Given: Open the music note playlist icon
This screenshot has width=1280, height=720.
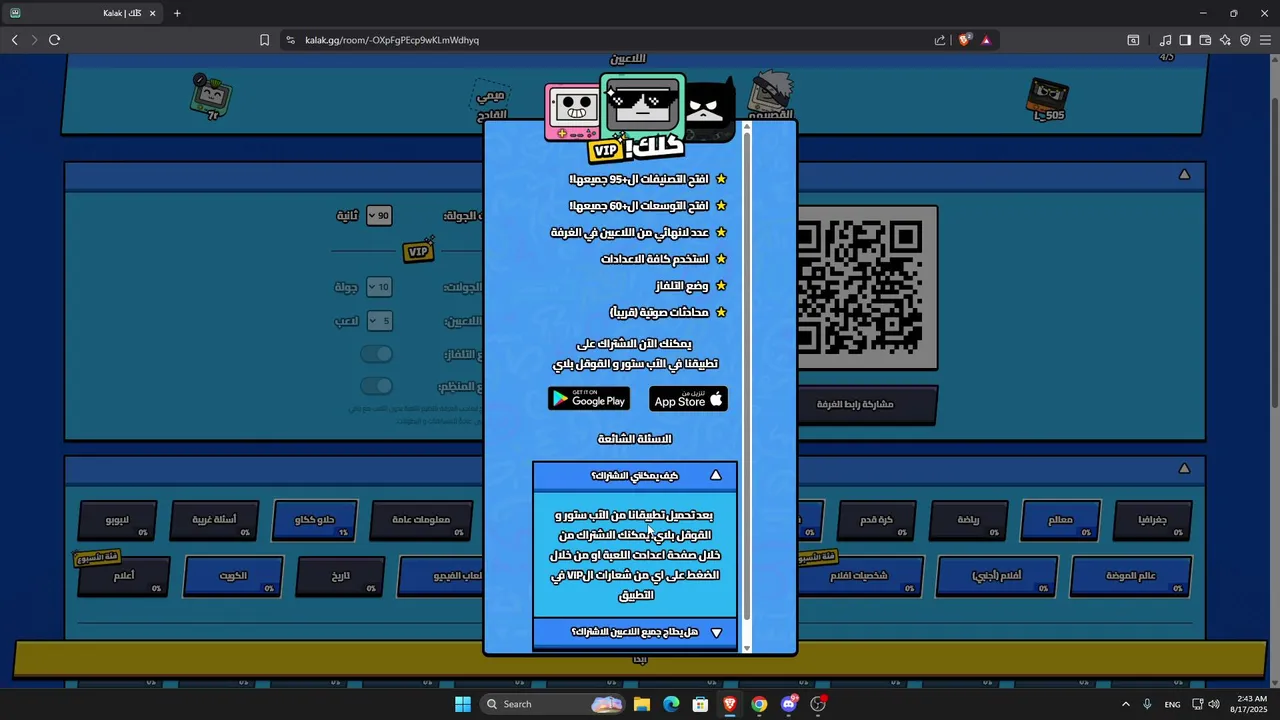Looking at the screenshot, I should point(1165,40).
